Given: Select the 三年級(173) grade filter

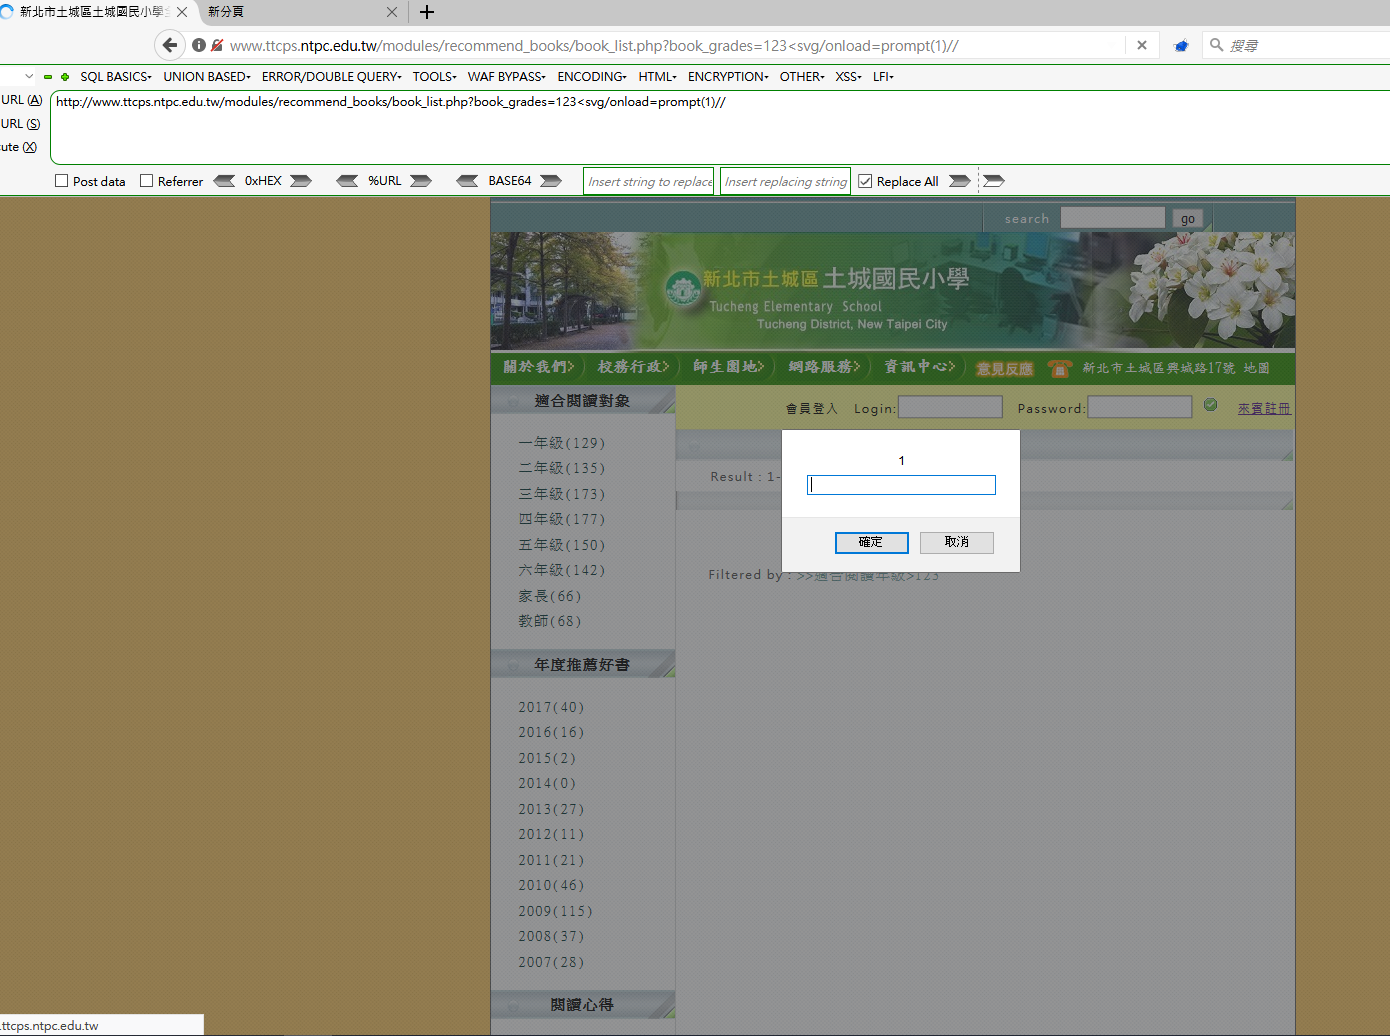Looking at the screenshot, I should (x=562, y=494).
